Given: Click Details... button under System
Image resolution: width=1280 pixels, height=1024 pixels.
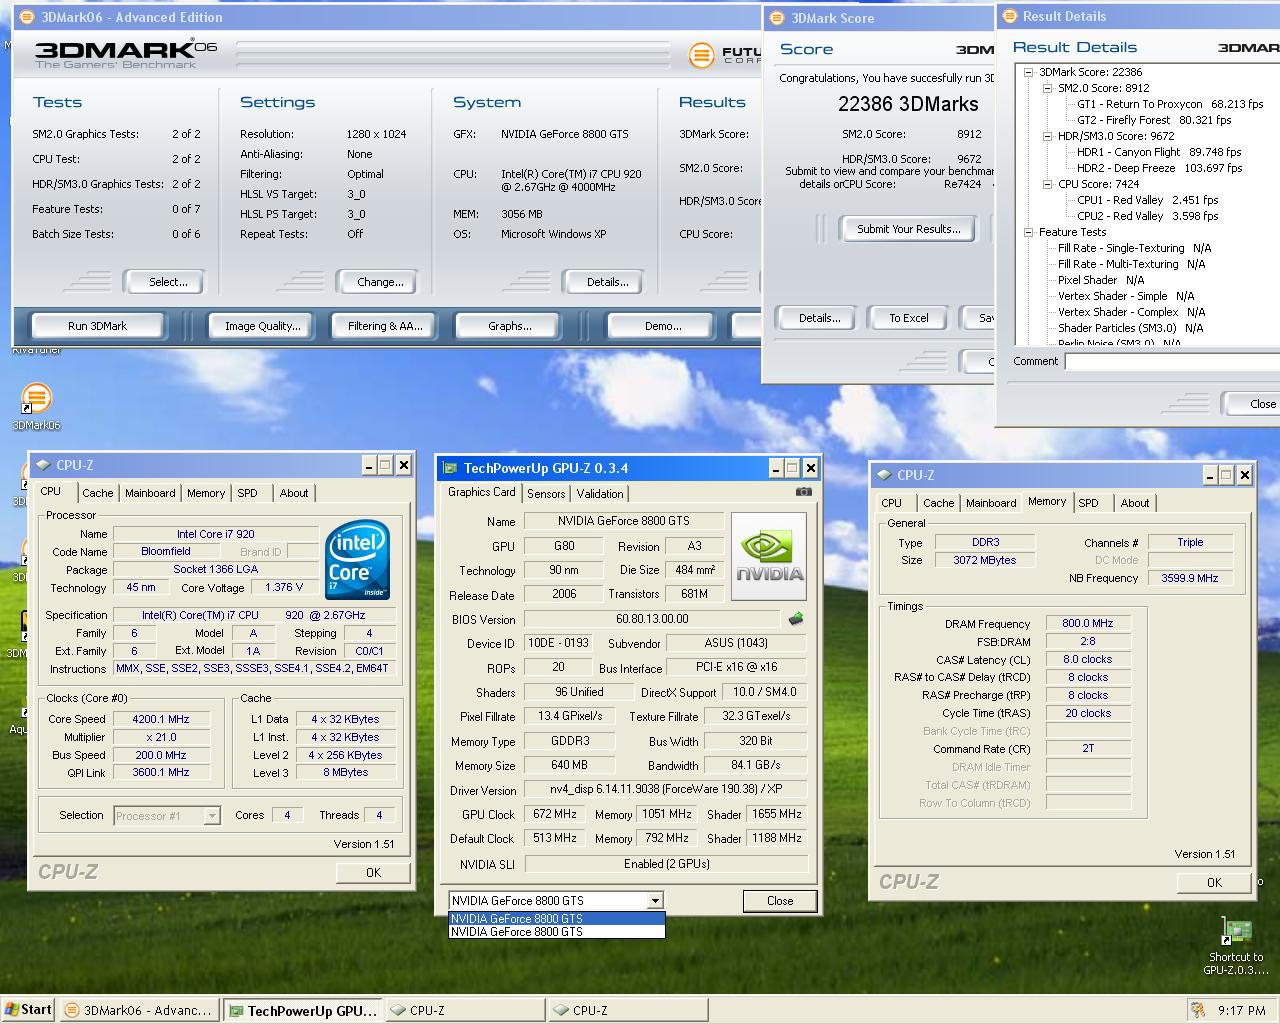Looking at the screenshot, I should 602,282.
